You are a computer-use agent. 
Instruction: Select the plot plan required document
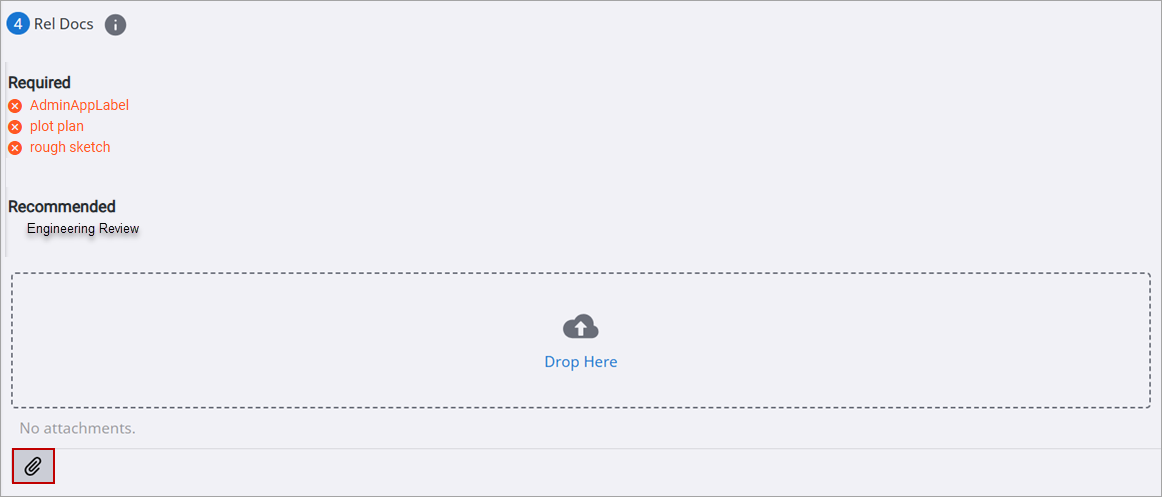[x=57, y=126]
